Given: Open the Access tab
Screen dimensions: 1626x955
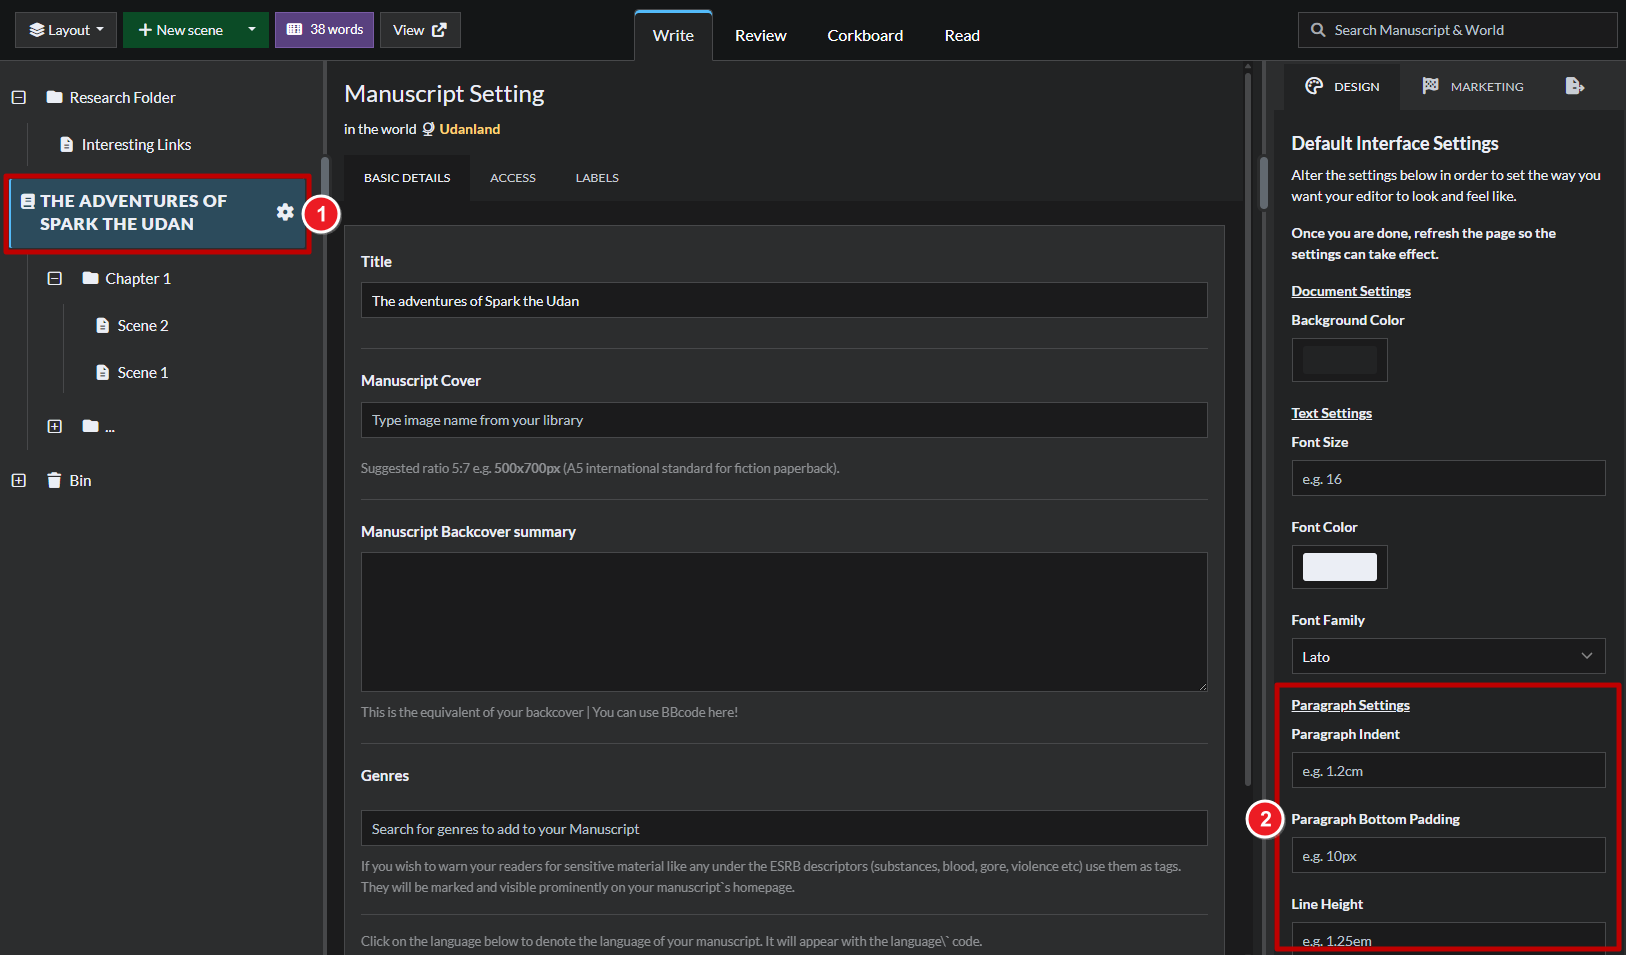Looking at the screenshot, I should [x=513, y=178].
